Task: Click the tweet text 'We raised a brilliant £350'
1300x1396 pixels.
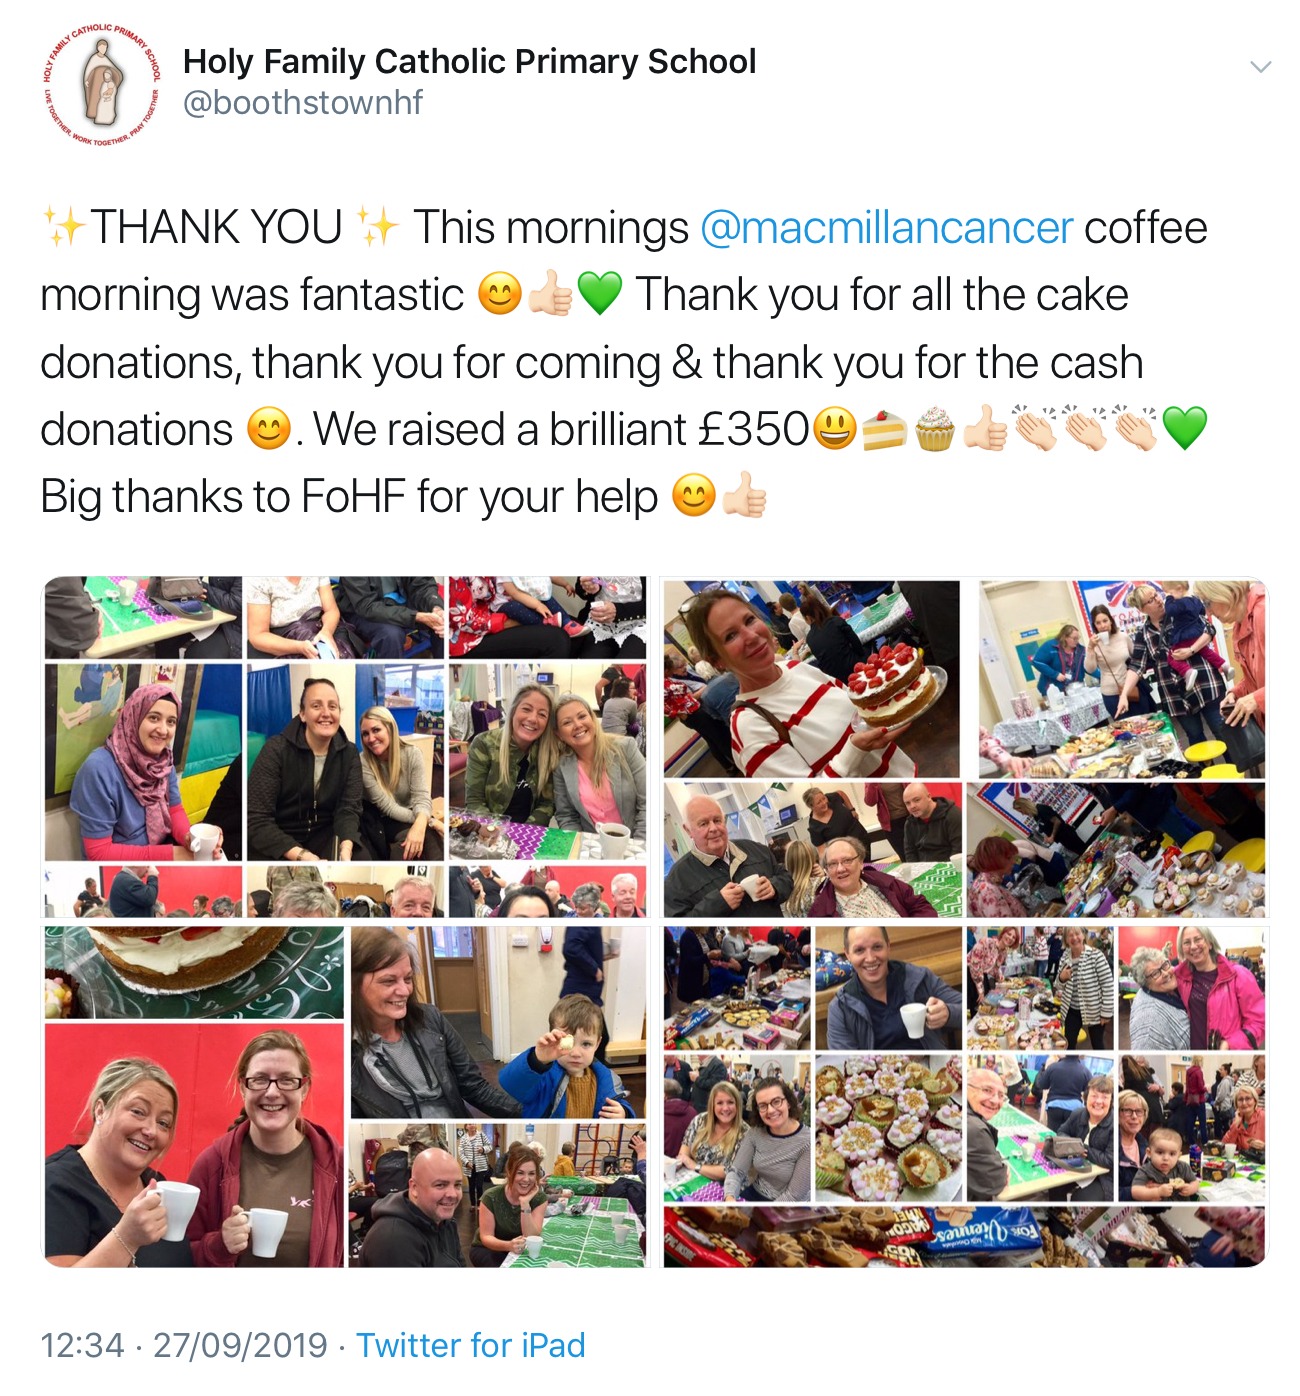Action: (x=561, y=429)
